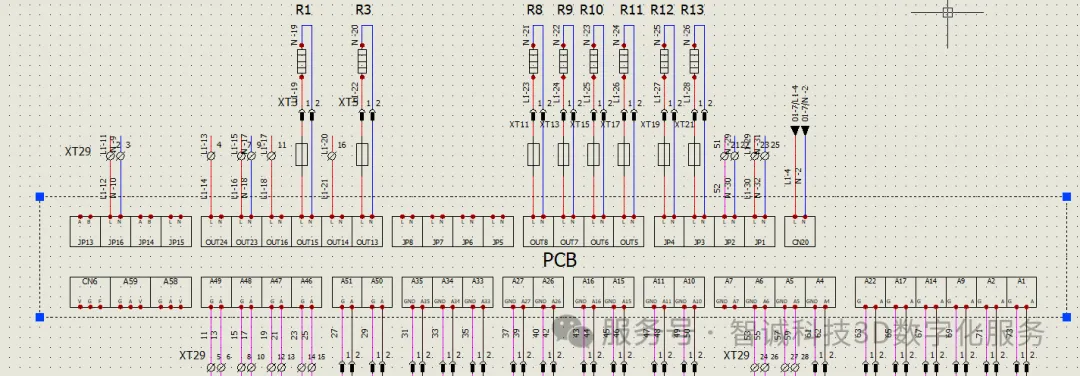Click the XT19 terminal label
This screenshot has height=376, width=1080.
coord(651,125)
